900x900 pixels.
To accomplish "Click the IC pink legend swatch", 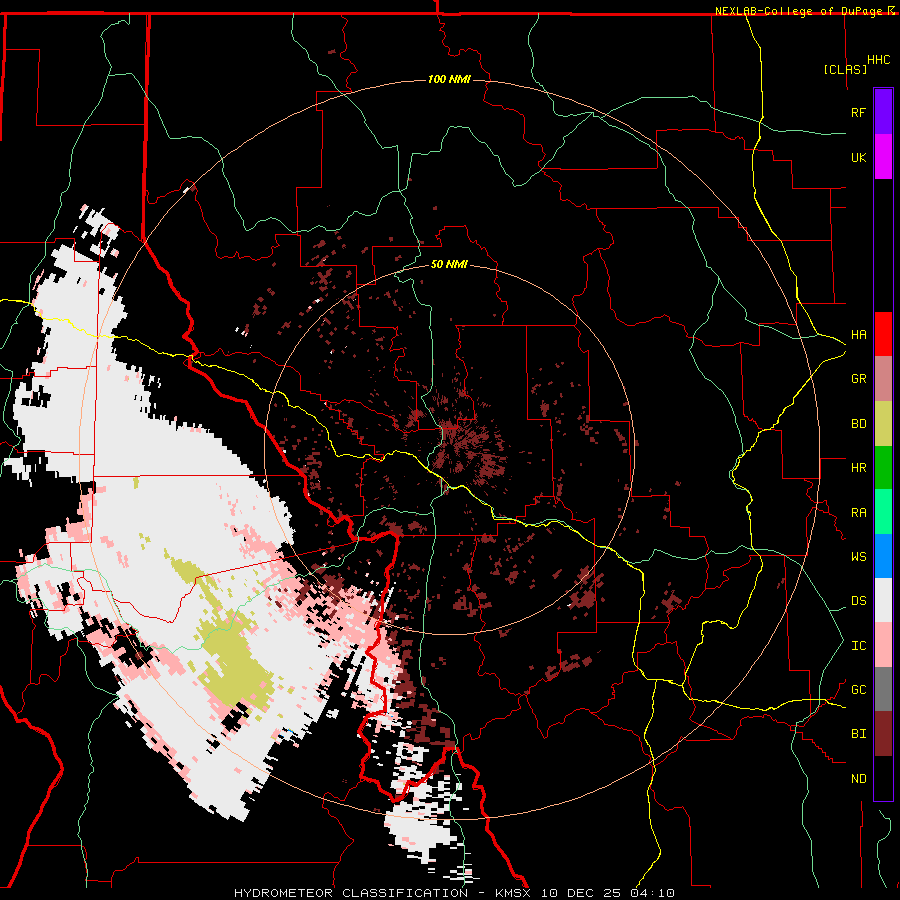I will pos(883,645).
